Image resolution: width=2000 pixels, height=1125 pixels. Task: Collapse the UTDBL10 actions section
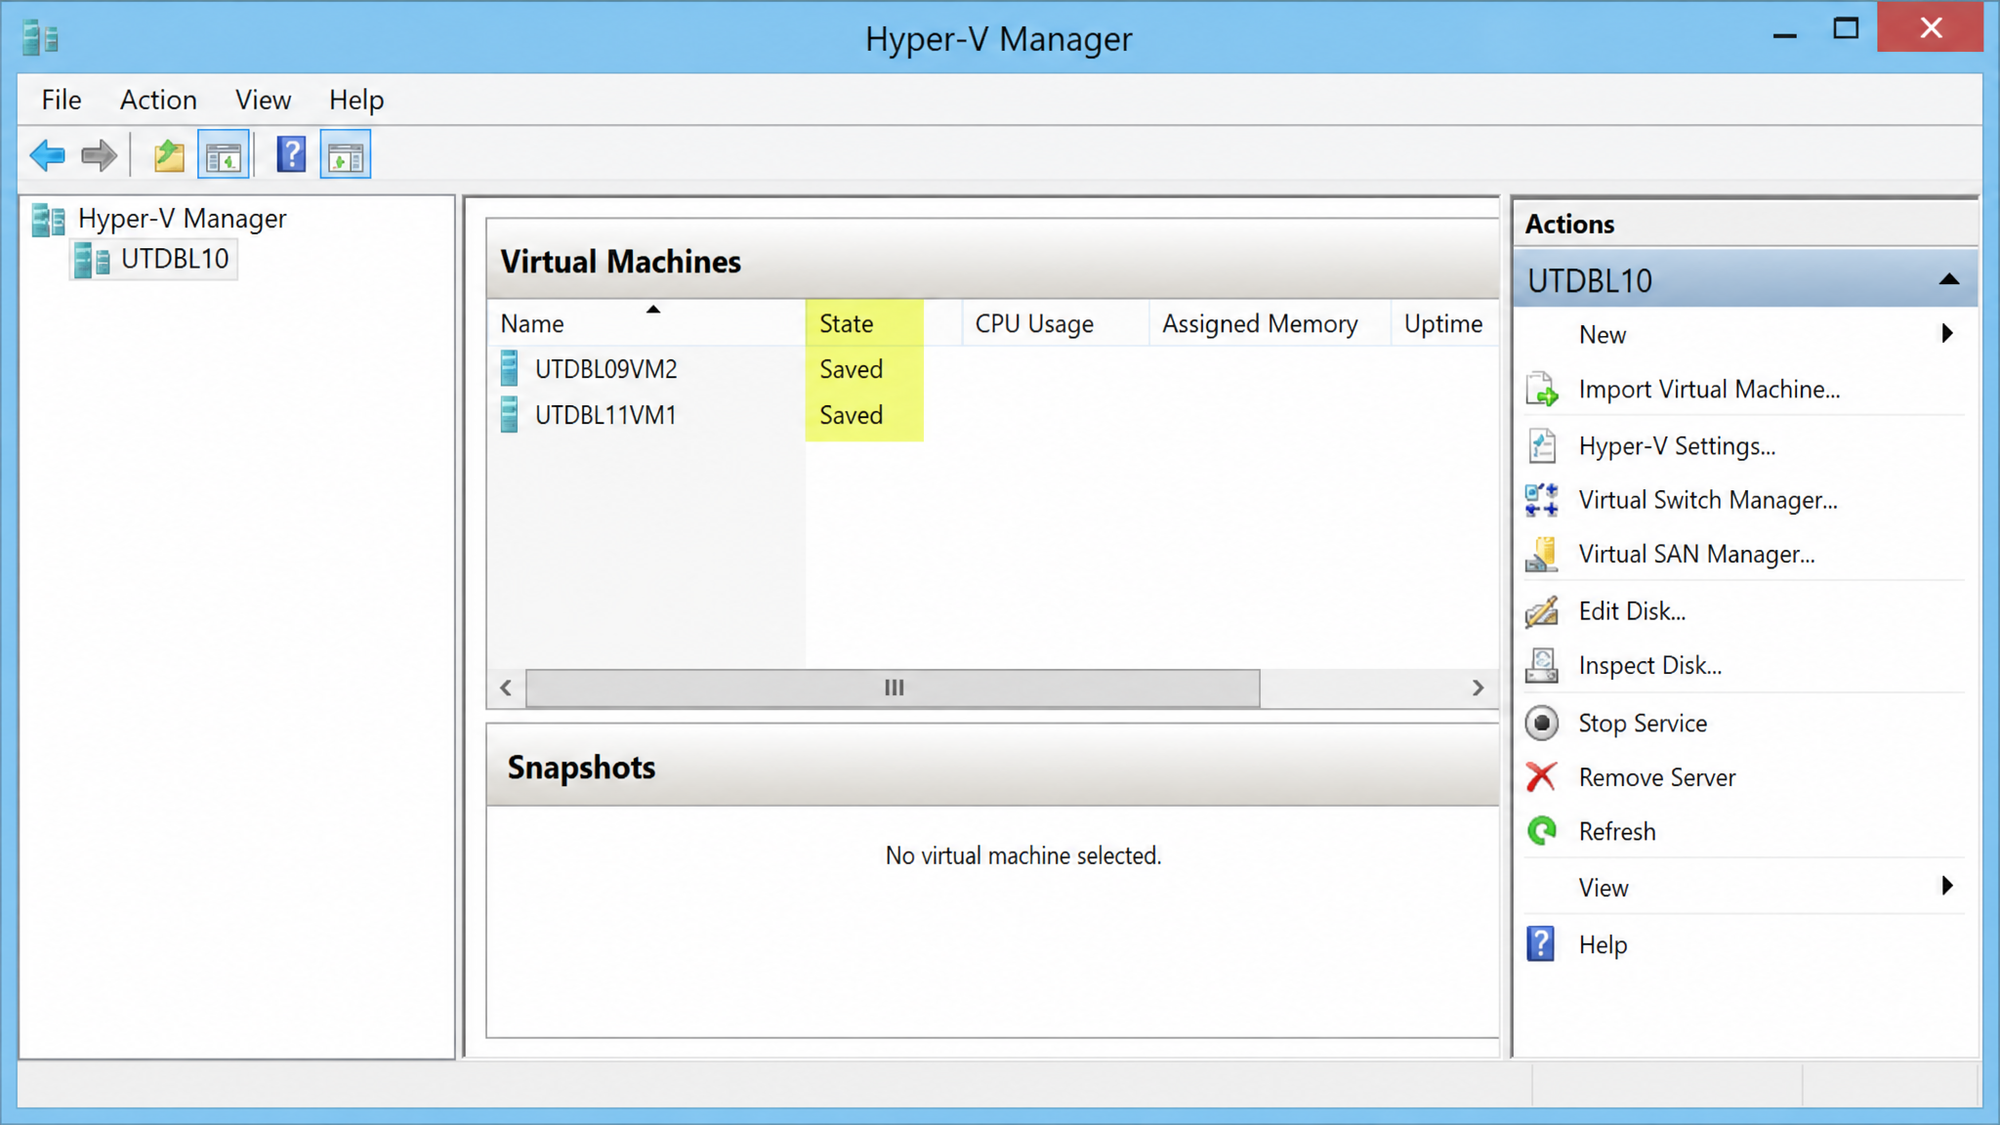(x=1949, y=280)
